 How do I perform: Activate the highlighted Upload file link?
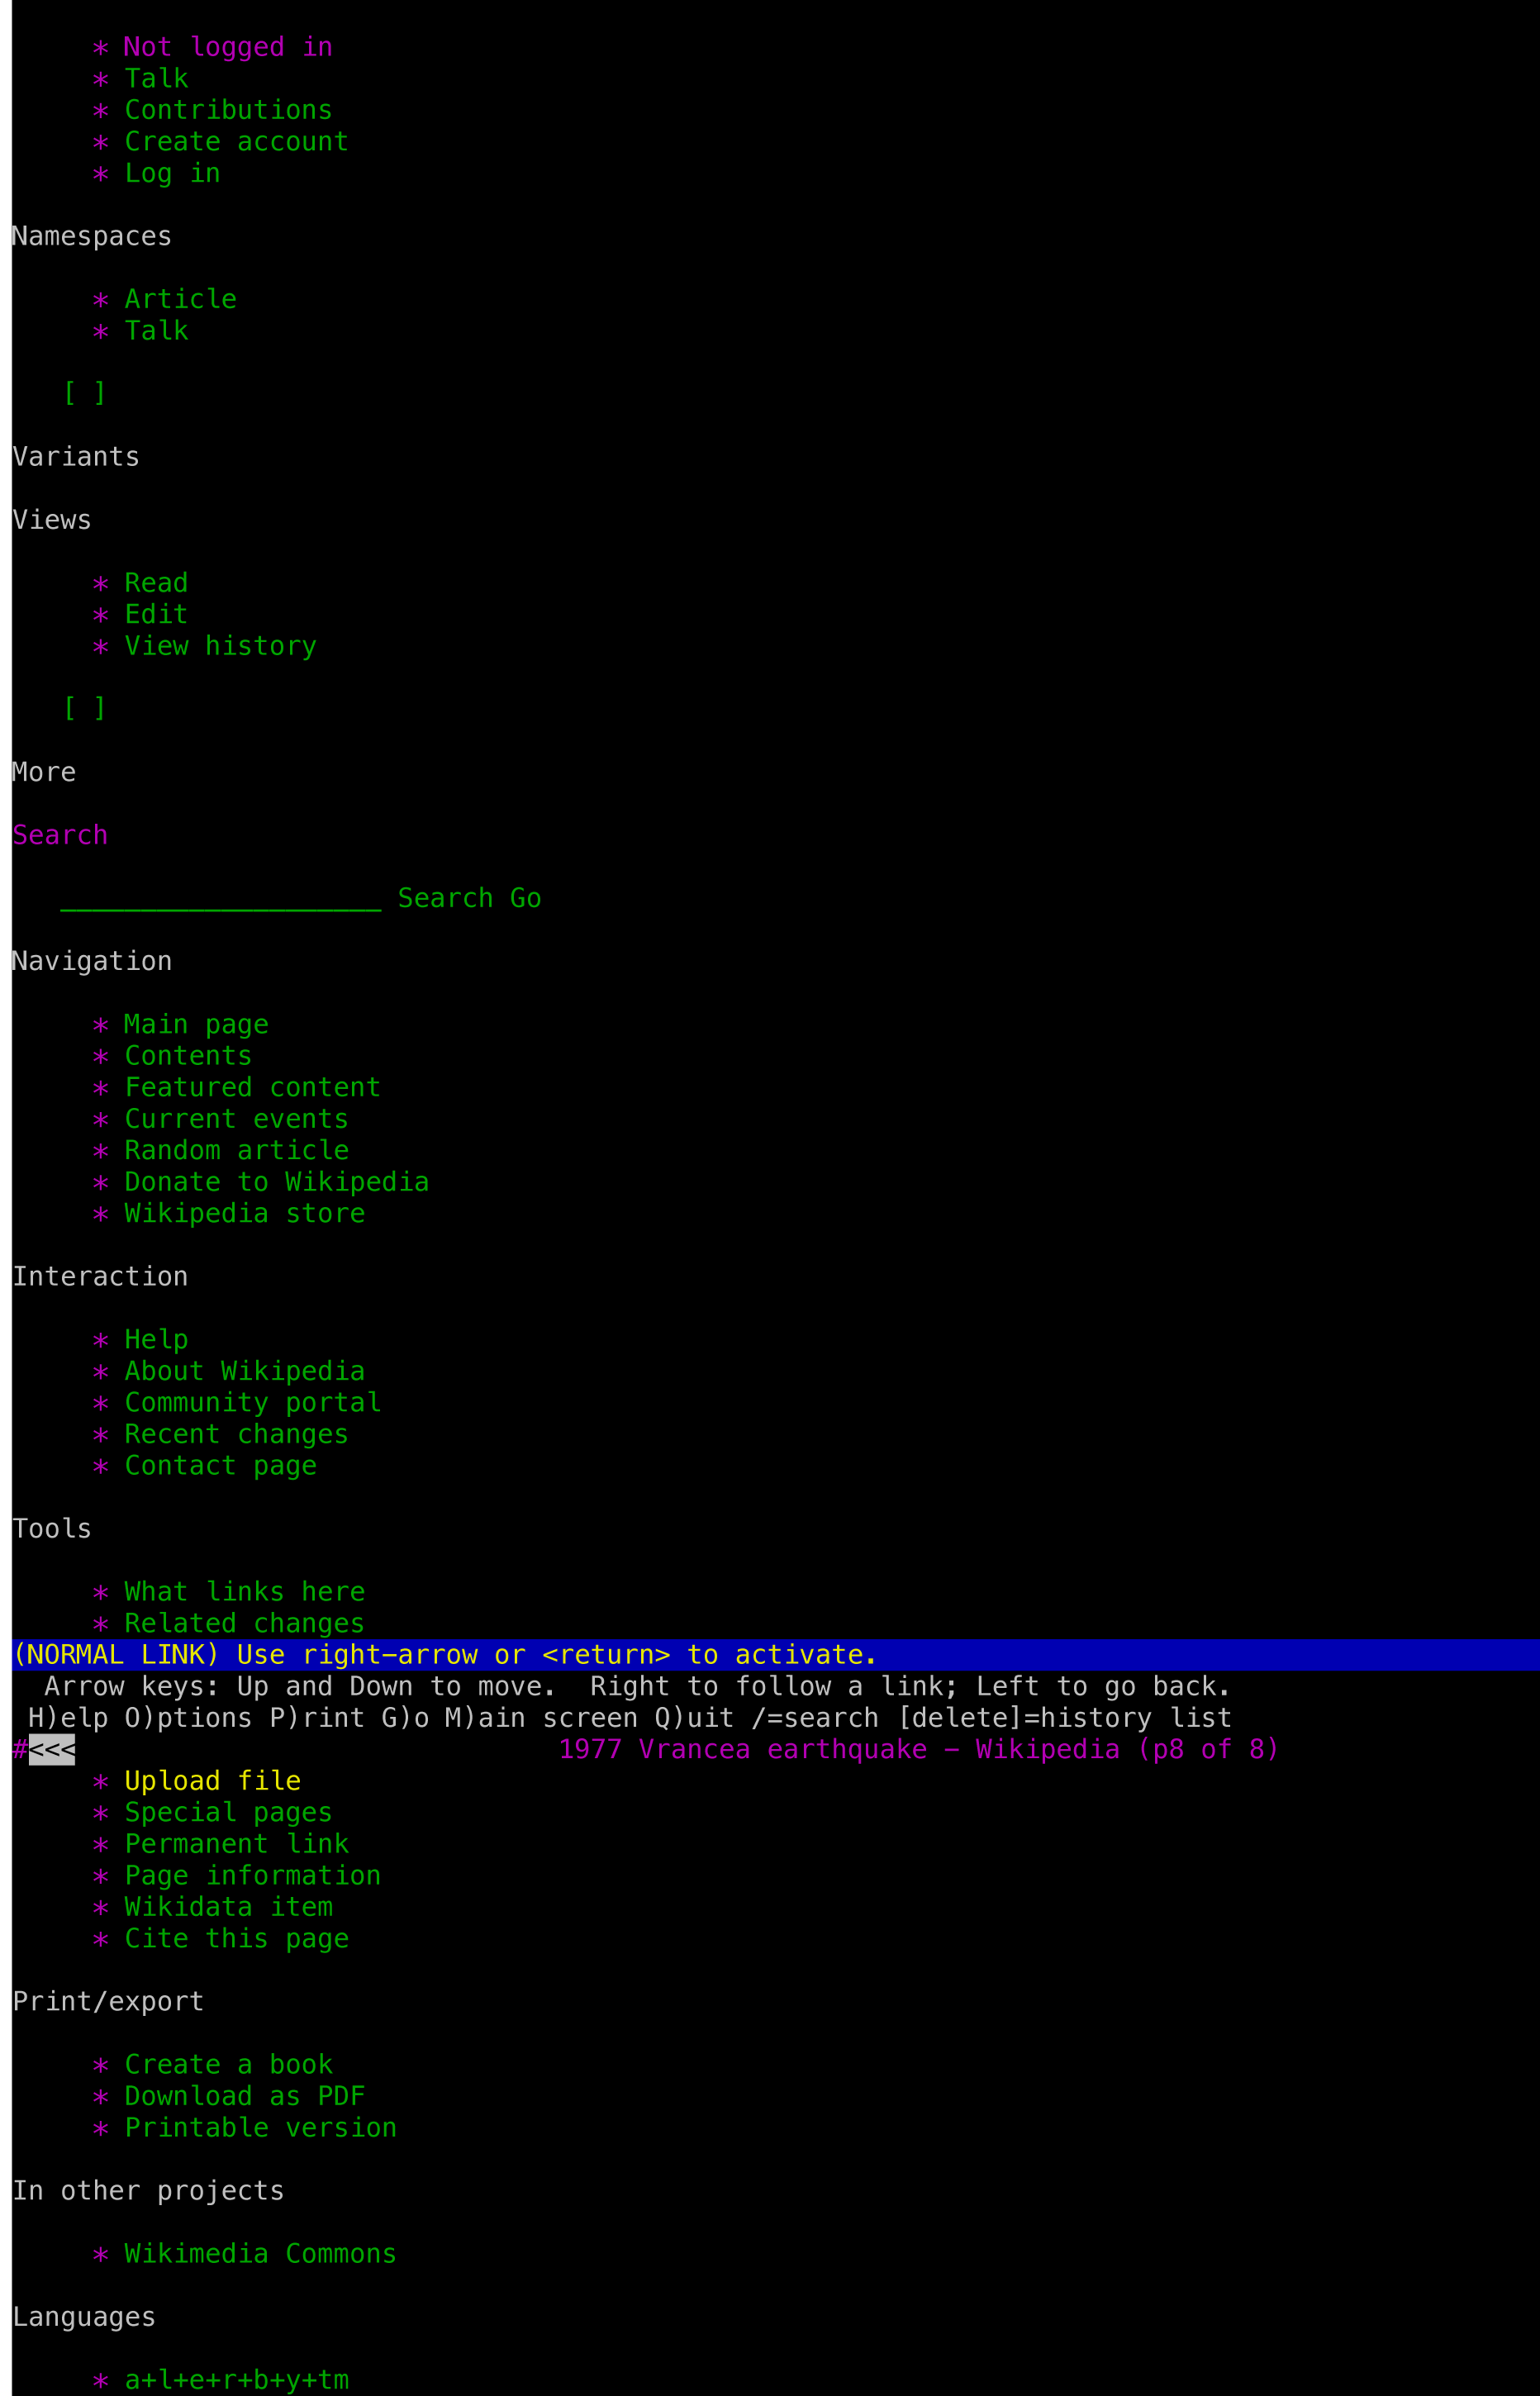[212, 1781]
